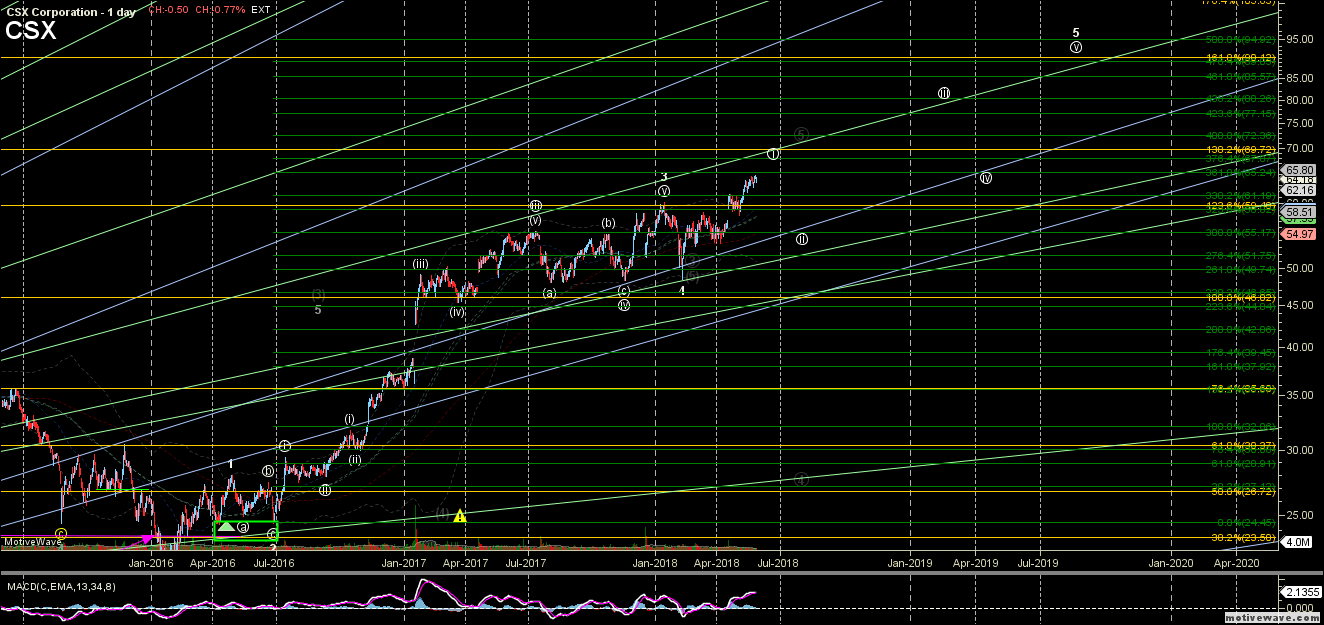The width and height of the screenshot is (1324, 625).
Task: Click the 35.00 price axis label
Action: [x=1299, y=395]
